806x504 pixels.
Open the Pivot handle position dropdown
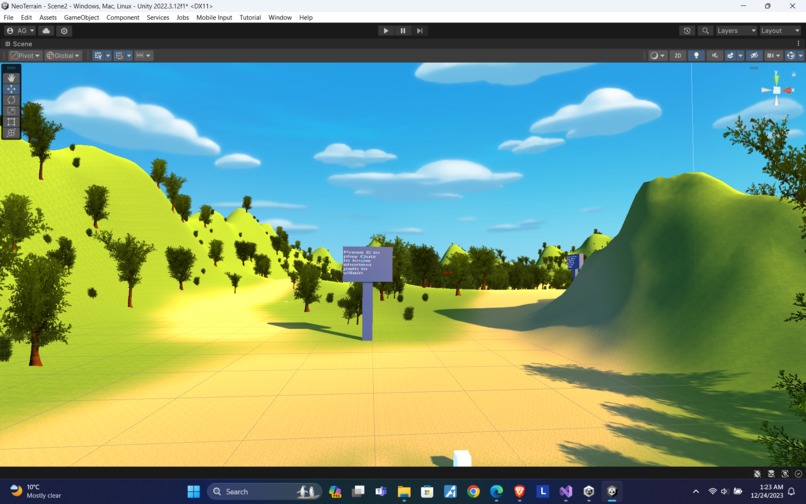point(25,56)
